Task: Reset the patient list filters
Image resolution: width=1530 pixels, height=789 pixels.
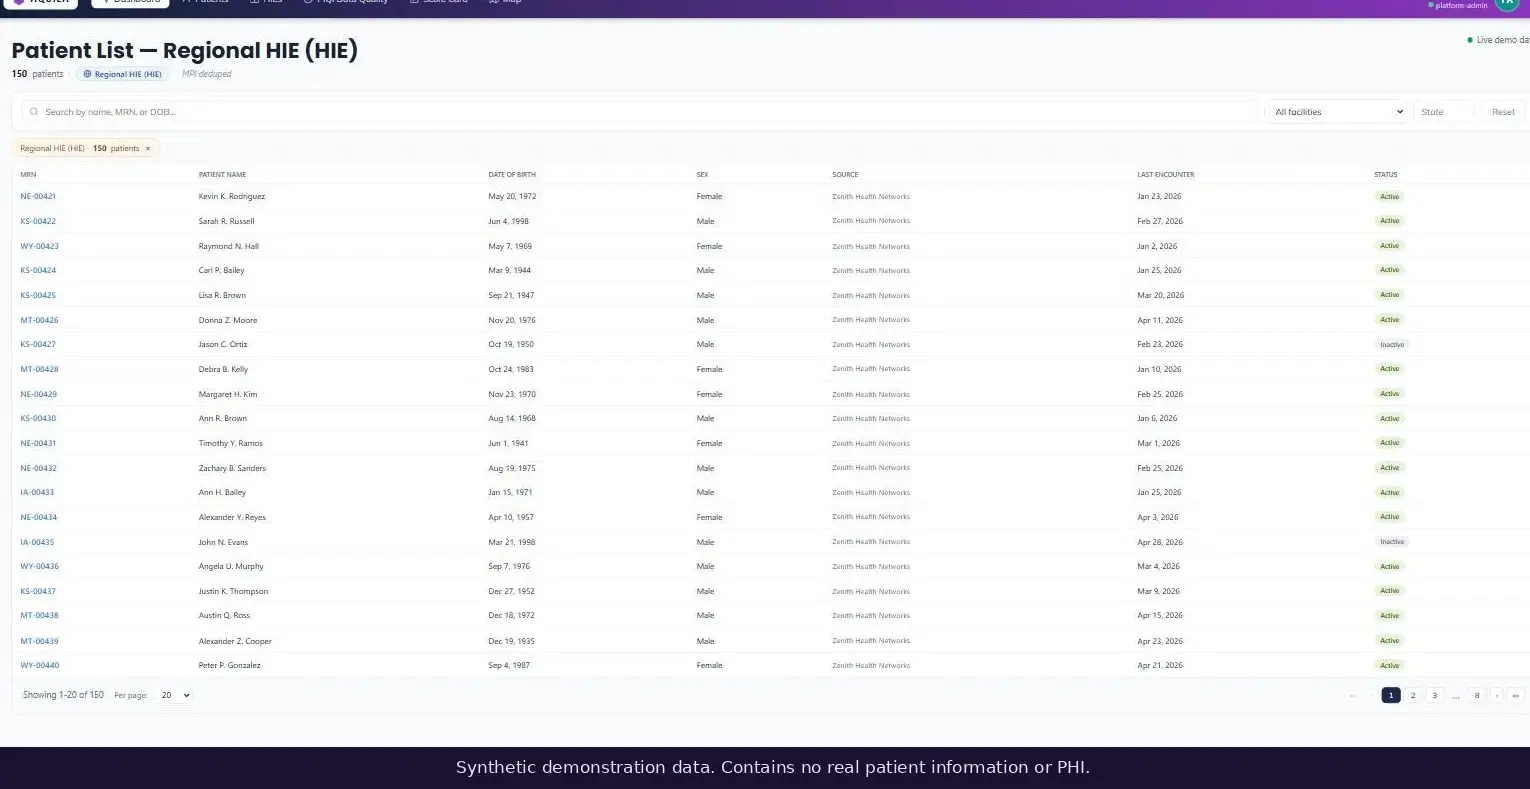Action: point(1503,112)
